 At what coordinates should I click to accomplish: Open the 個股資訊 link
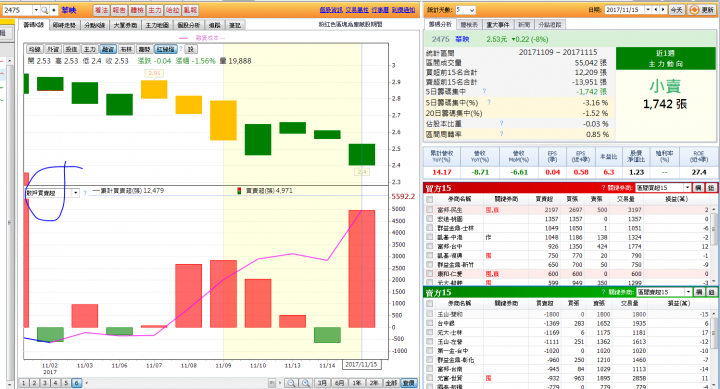pos(331,10)
